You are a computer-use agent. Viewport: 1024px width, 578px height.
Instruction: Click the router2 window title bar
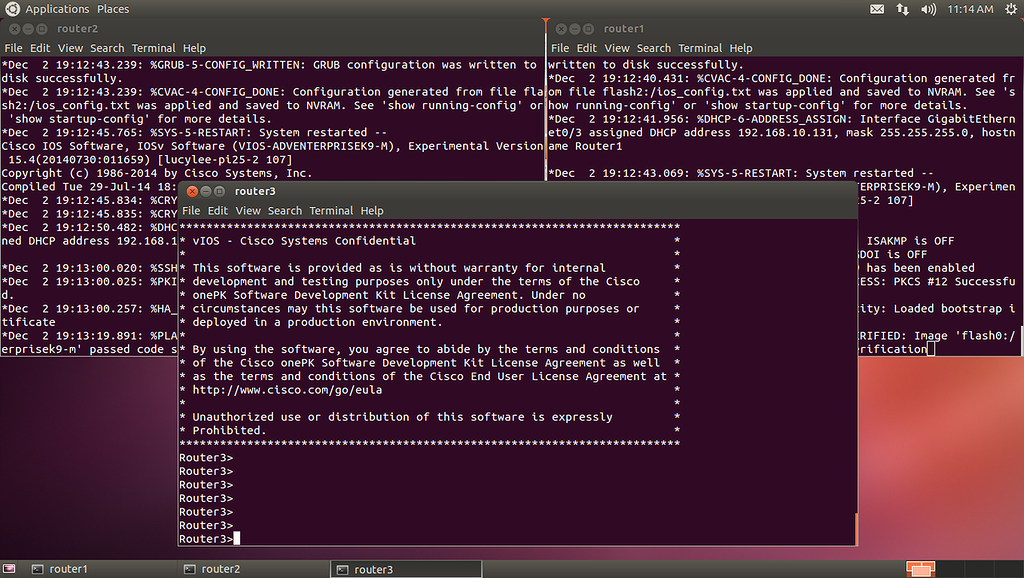pyautogui.click(x=272, y=29)
